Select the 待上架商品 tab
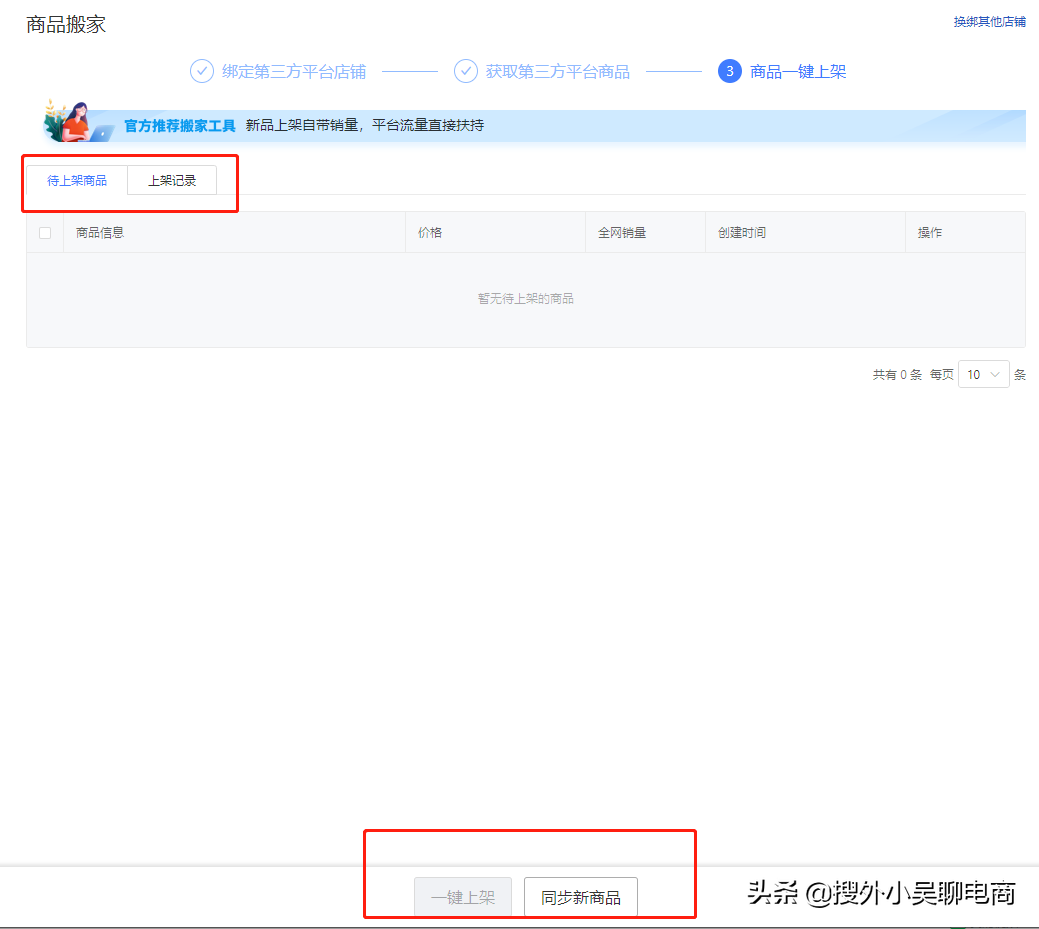This screenshot has width=1039, height=929. 79,180
